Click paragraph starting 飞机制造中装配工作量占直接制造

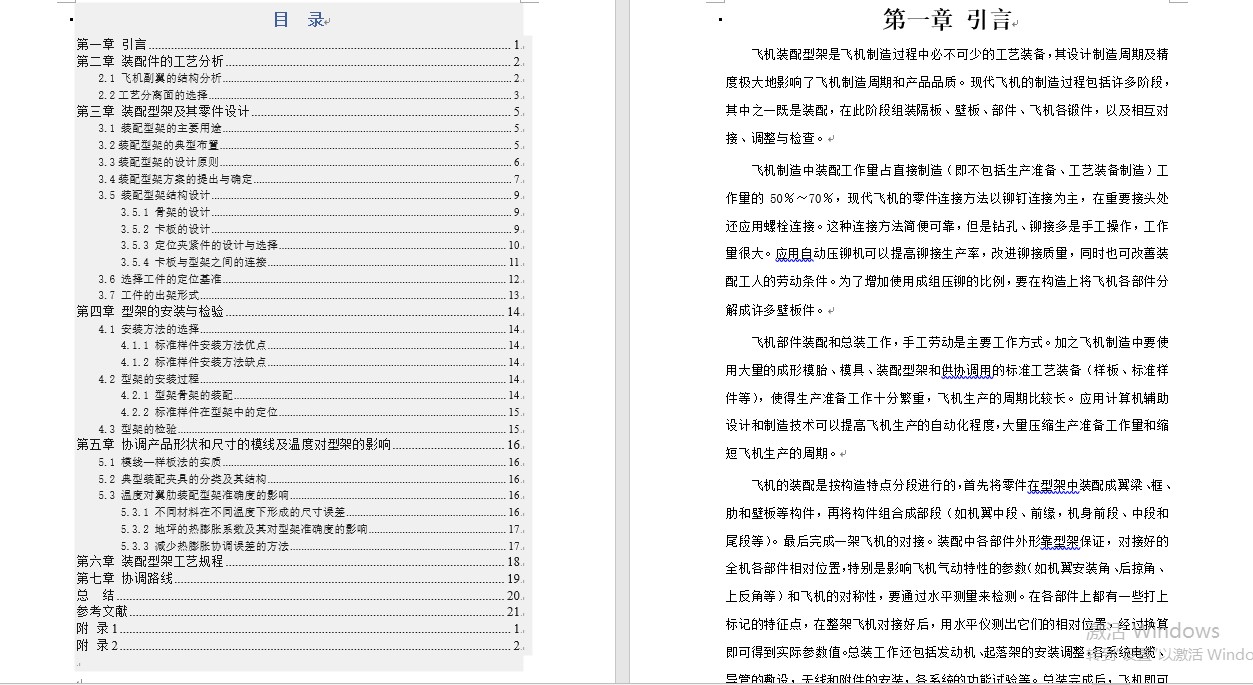click(947, 240)
